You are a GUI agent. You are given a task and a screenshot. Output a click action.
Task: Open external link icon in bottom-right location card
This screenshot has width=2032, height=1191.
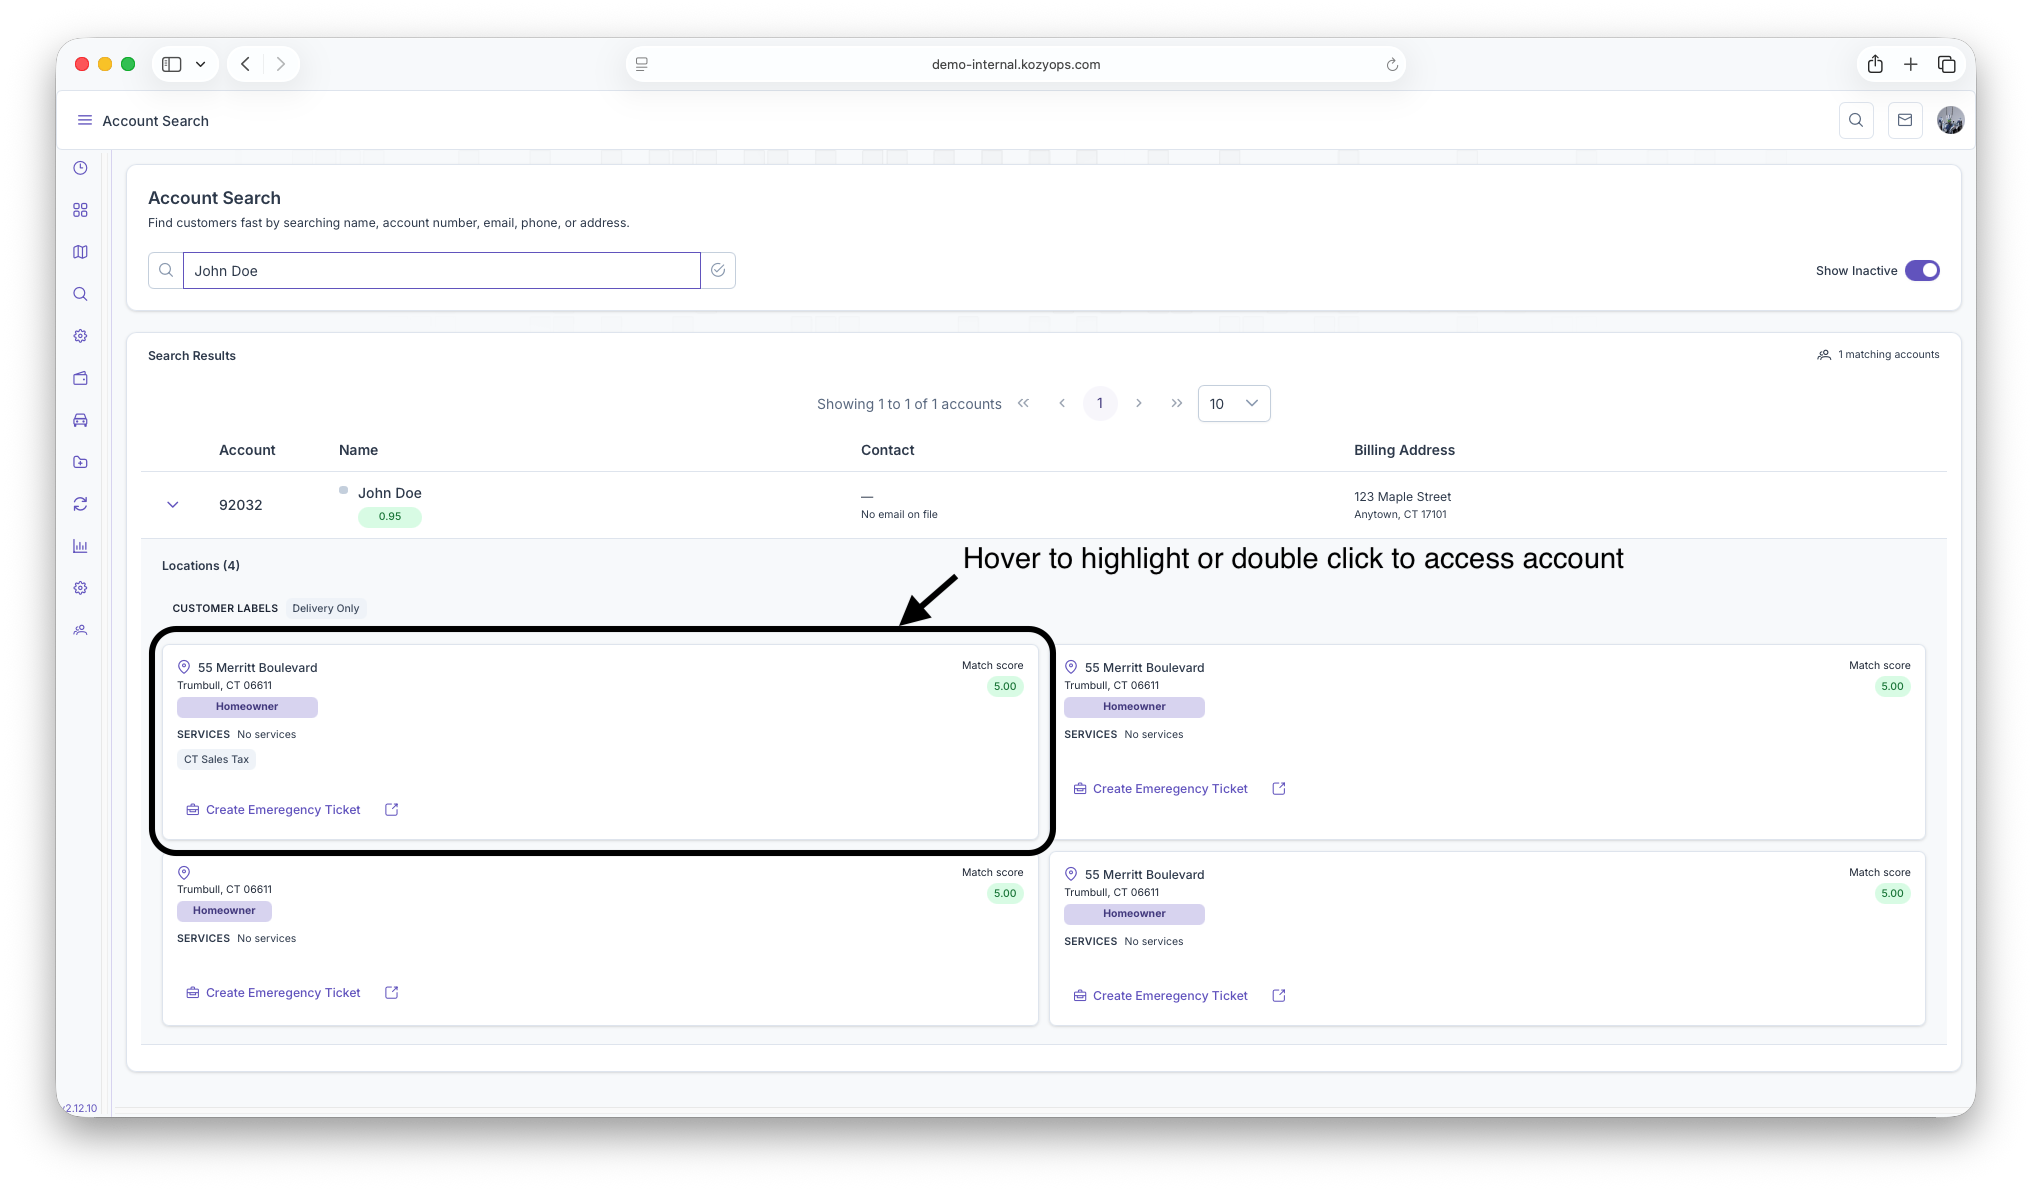click(1278, 996)
